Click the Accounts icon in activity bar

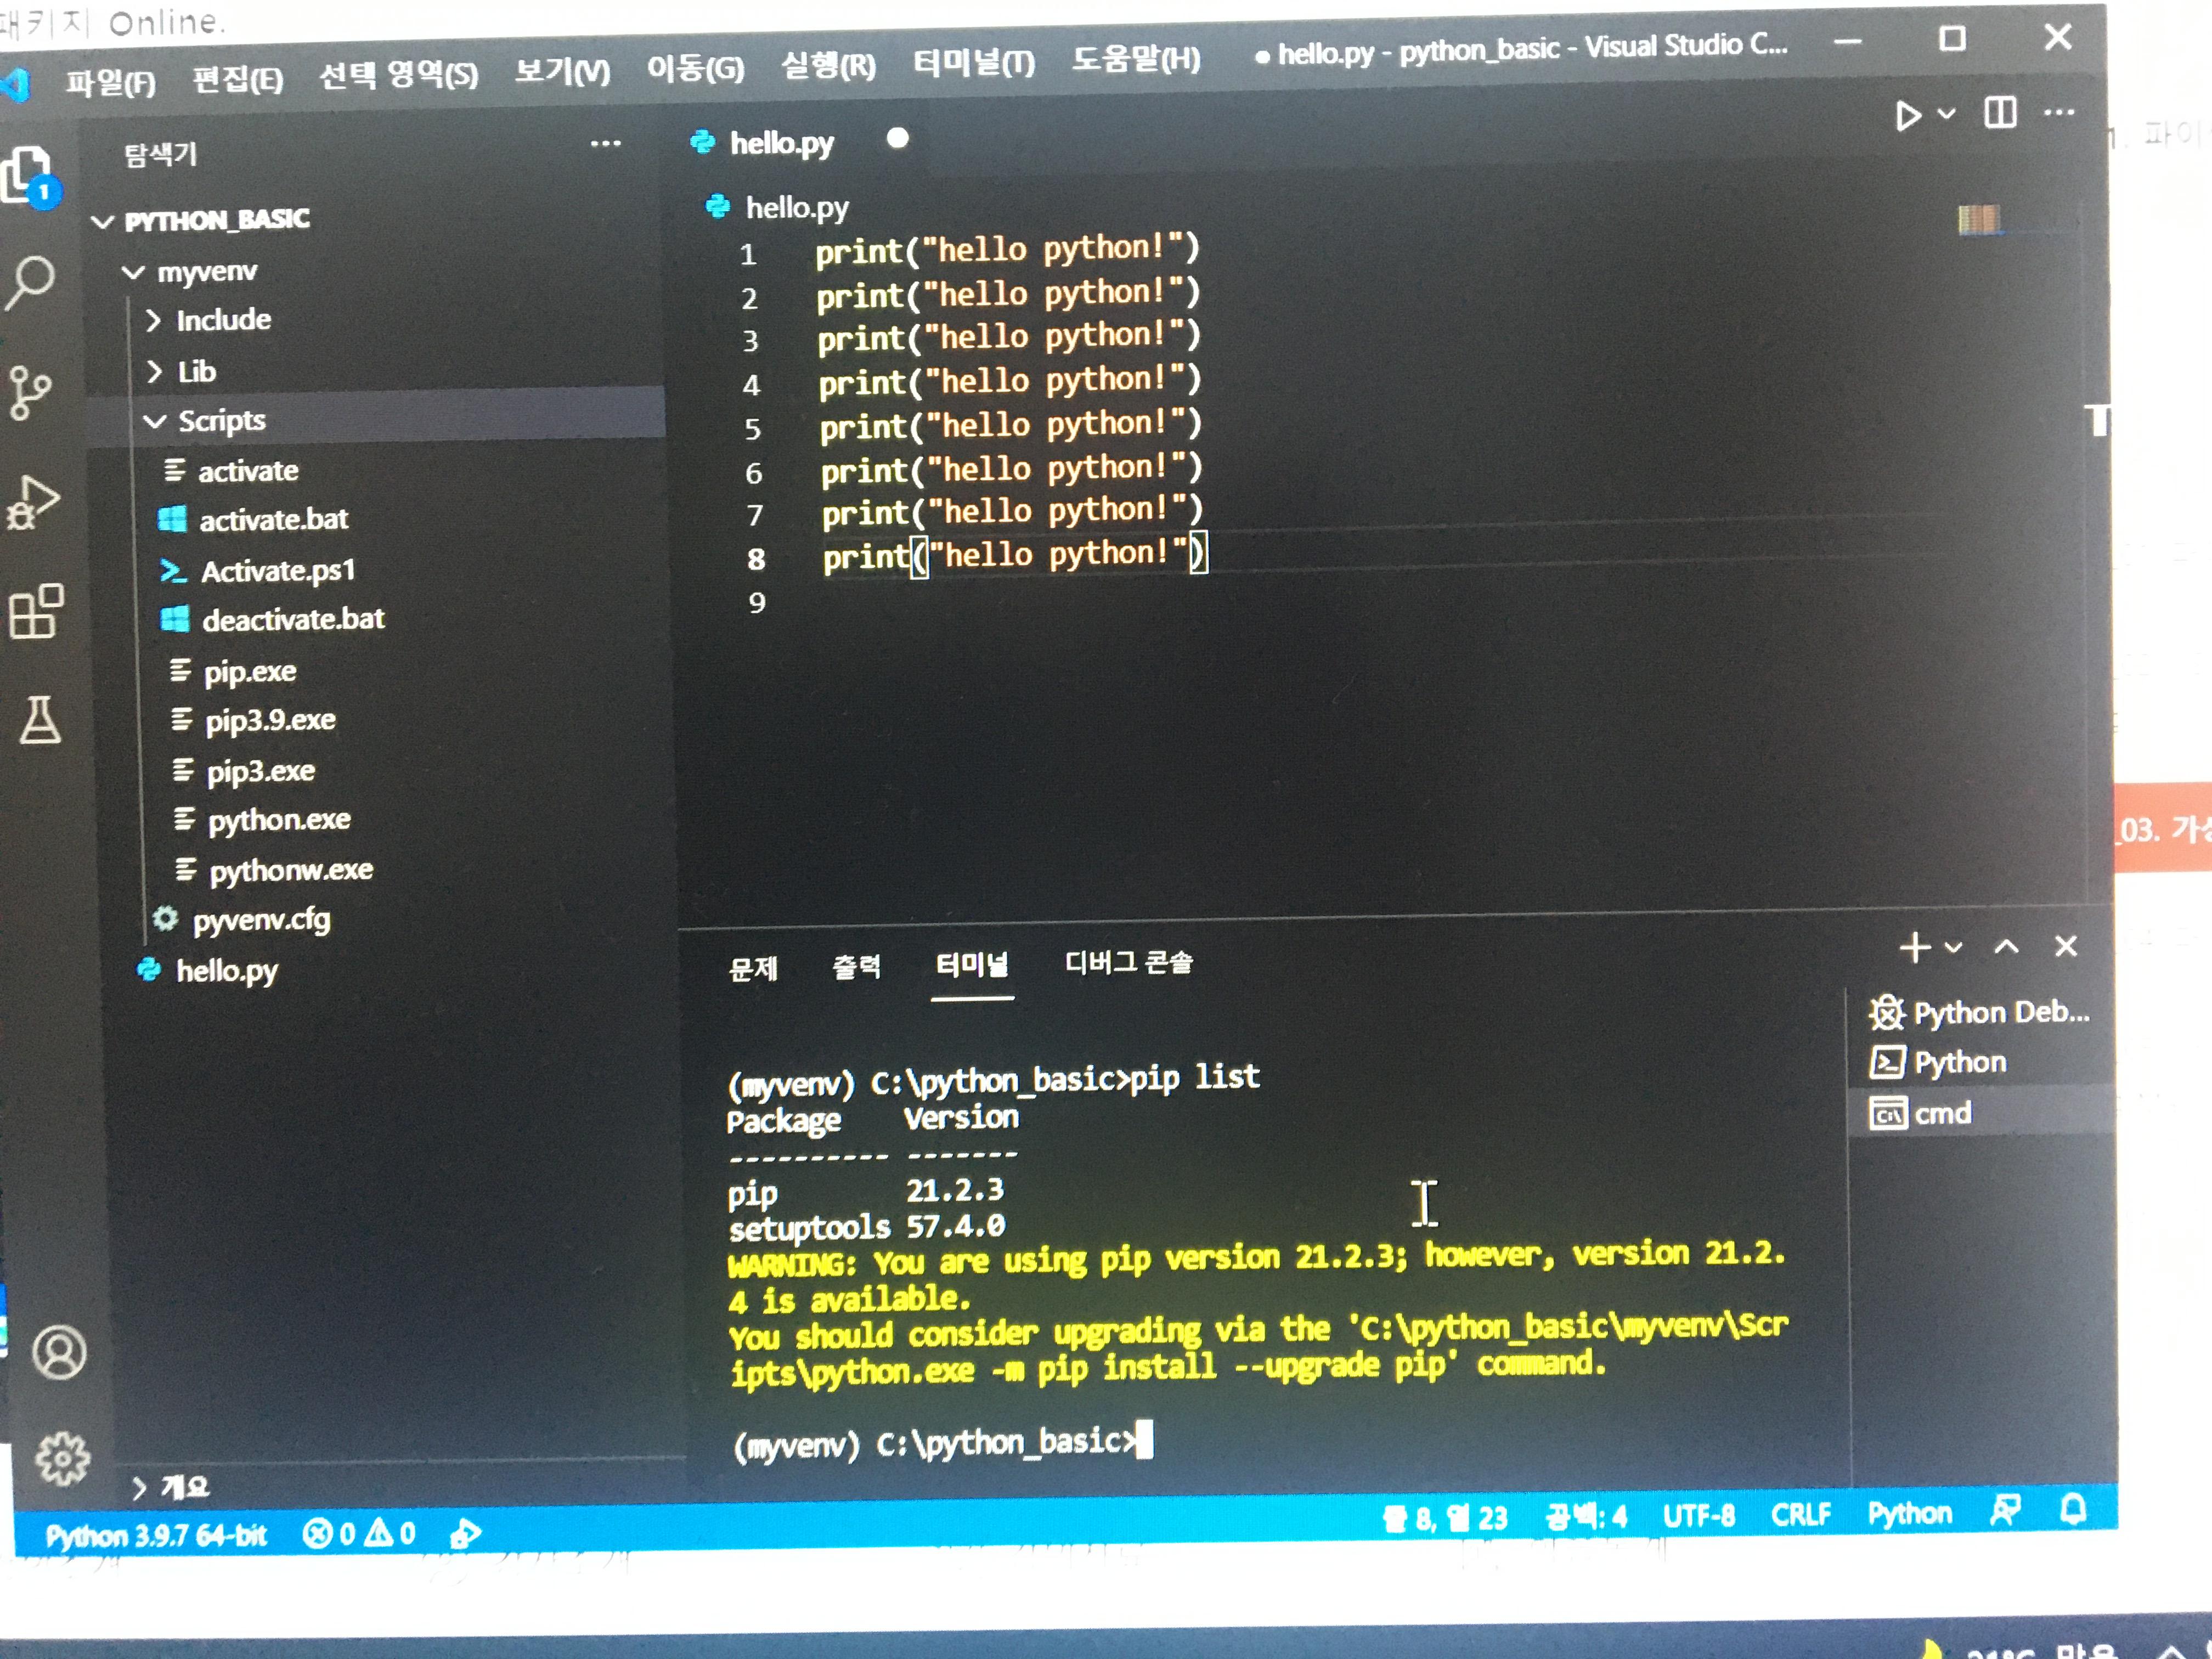[59, 1353]
